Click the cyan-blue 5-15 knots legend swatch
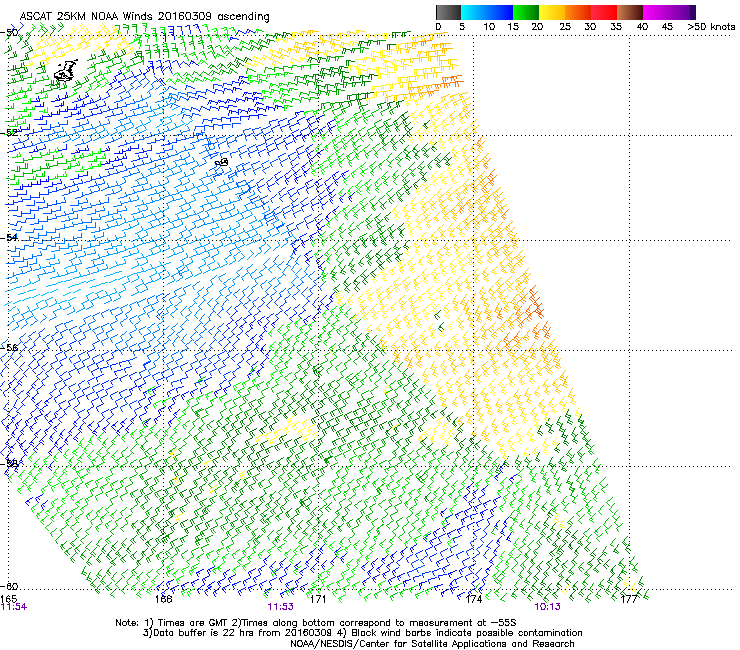Viewport: 740px width, 650px height. [487, 12]
